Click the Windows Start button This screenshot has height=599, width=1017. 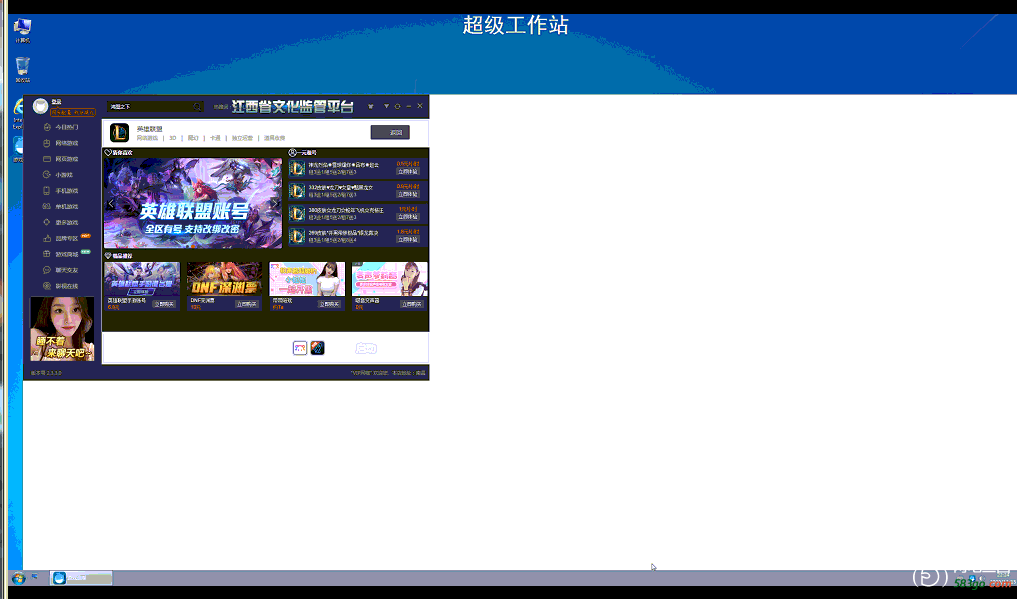pyautogui.click(x=18, y=578)
